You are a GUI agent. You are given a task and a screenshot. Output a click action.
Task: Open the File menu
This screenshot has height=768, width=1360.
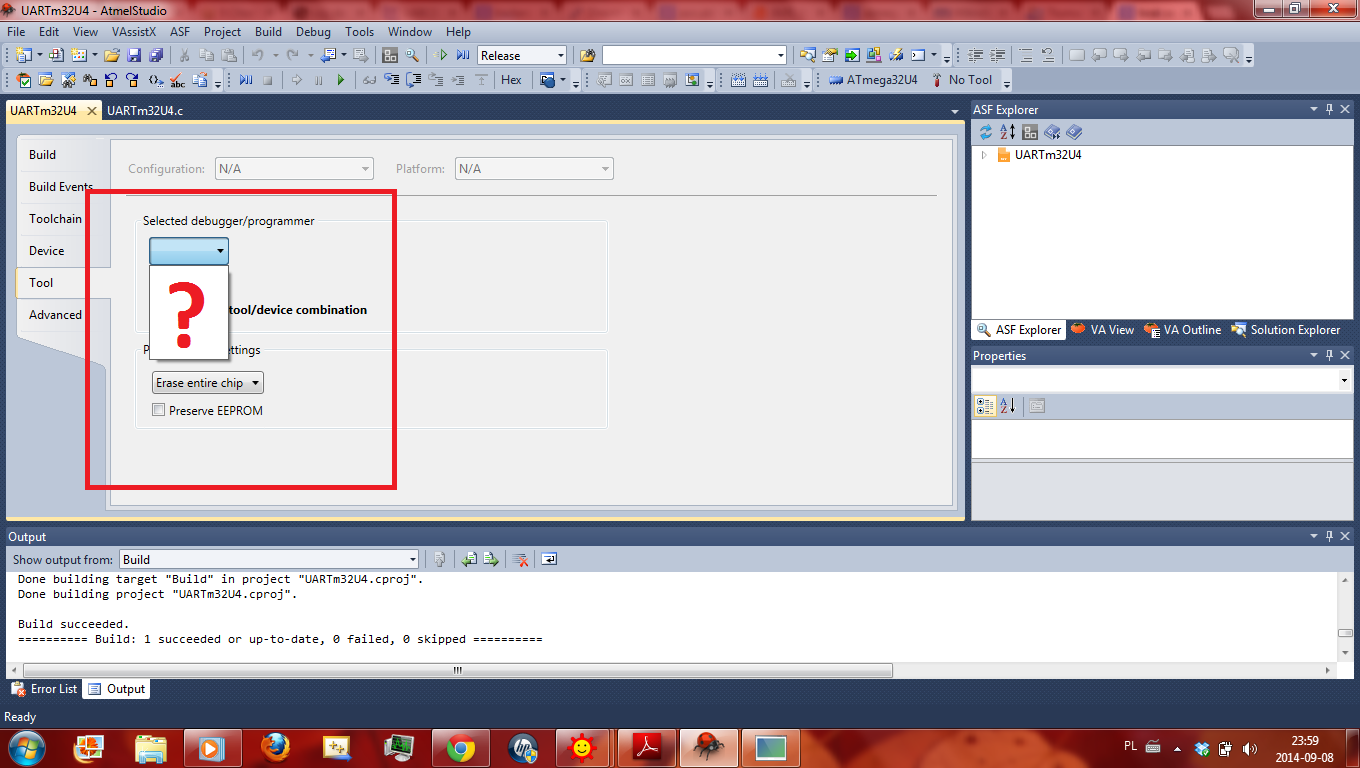[x=15, y=32]
